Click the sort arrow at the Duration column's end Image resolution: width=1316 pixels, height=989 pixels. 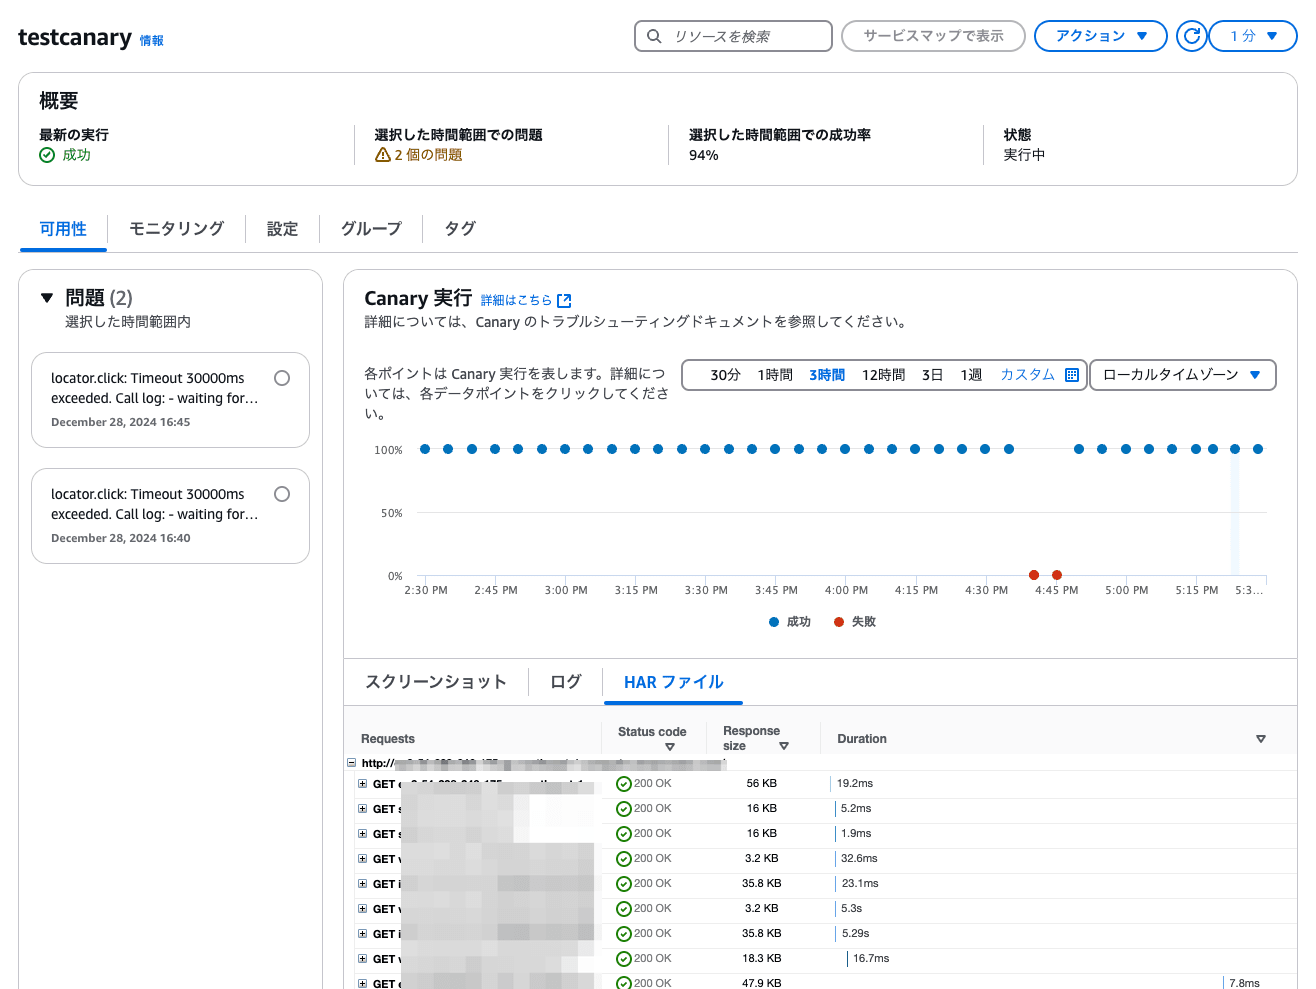pos(1261,739)
